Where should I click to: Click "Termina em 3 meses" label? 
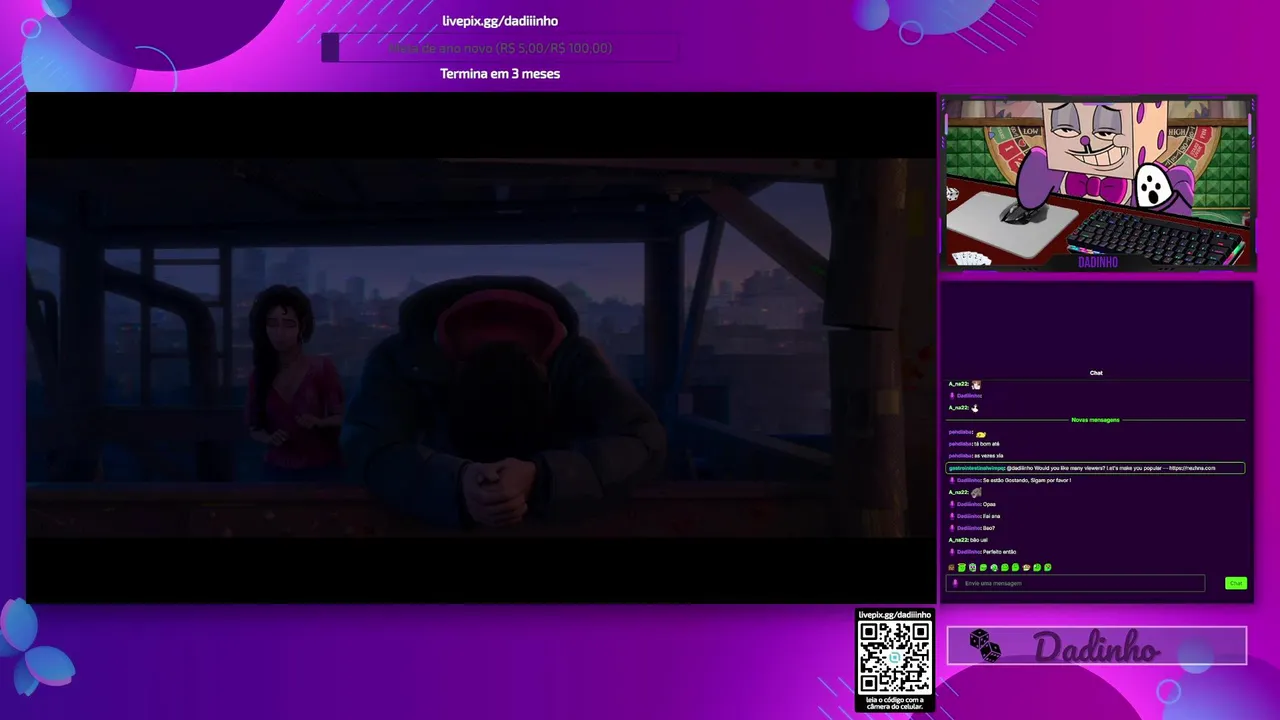500,74
